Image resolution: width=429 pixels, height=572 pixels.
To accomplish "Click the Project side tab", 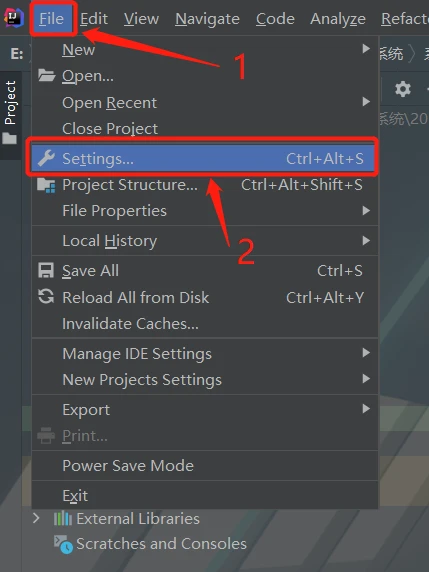I will pyautogui.click(x=11, y=113).
